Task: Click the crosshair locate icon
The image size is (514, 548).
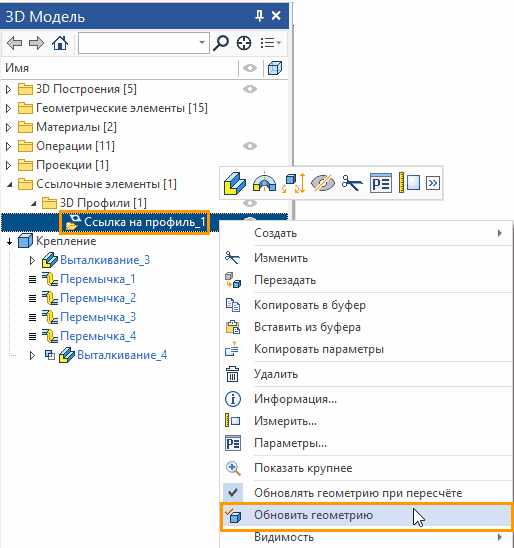Action: coord(244,43)
